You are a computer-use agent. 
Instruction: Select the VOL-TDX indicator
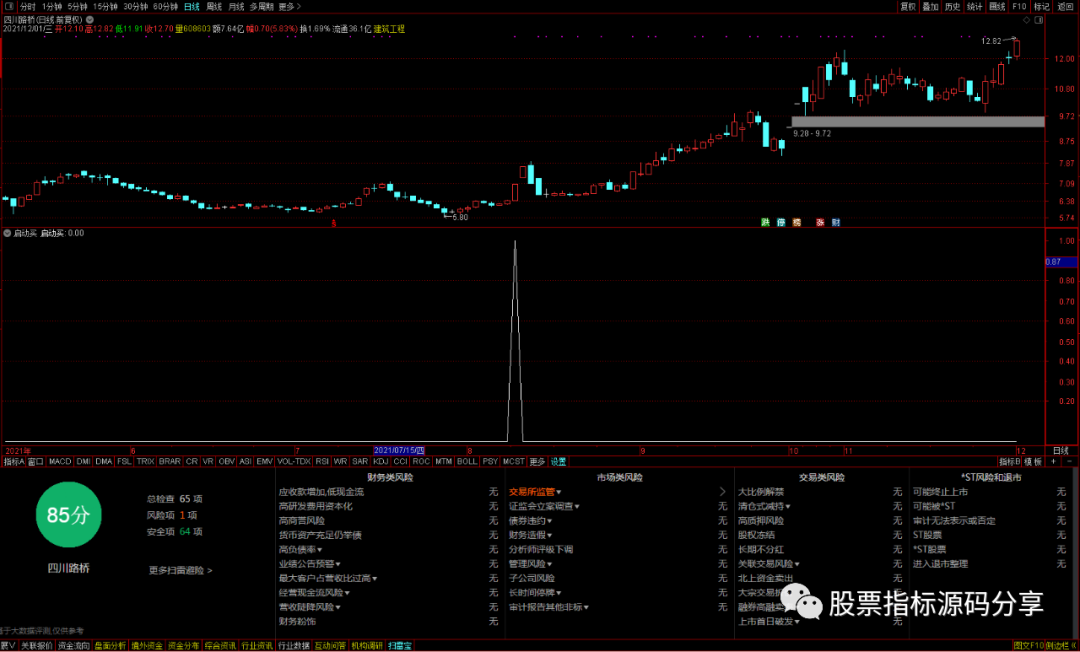293,461
